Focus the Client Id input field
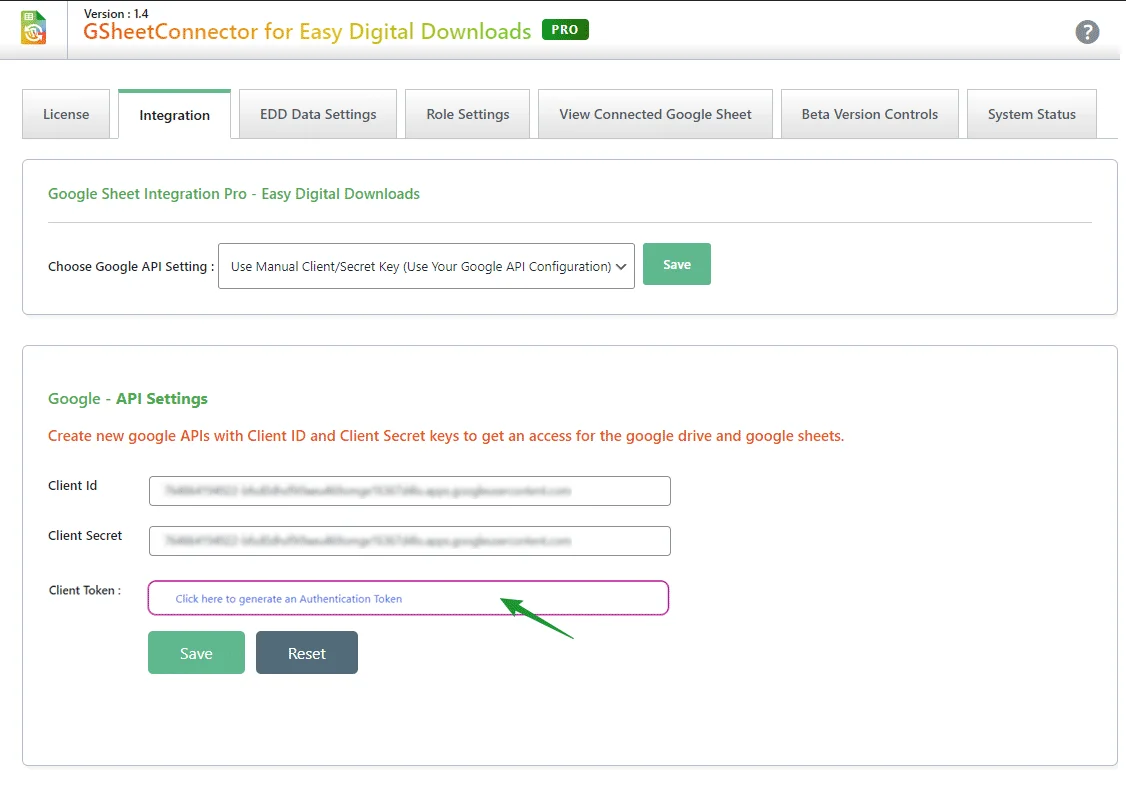This screenshot has height=793, width=1126. click(409, 491)
